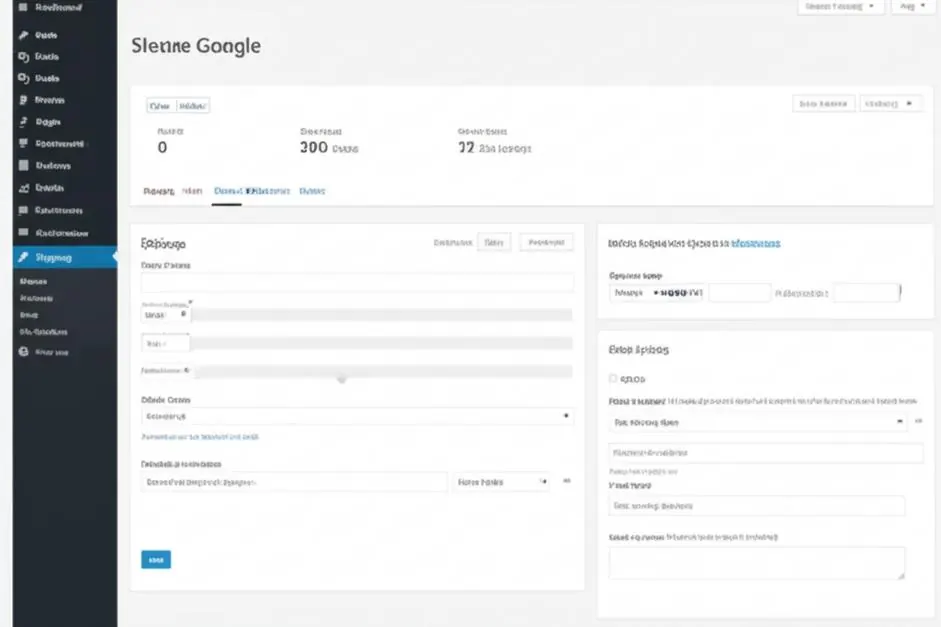Click the tiny icon beside the lower right panel's dropdown

(918, 422)
